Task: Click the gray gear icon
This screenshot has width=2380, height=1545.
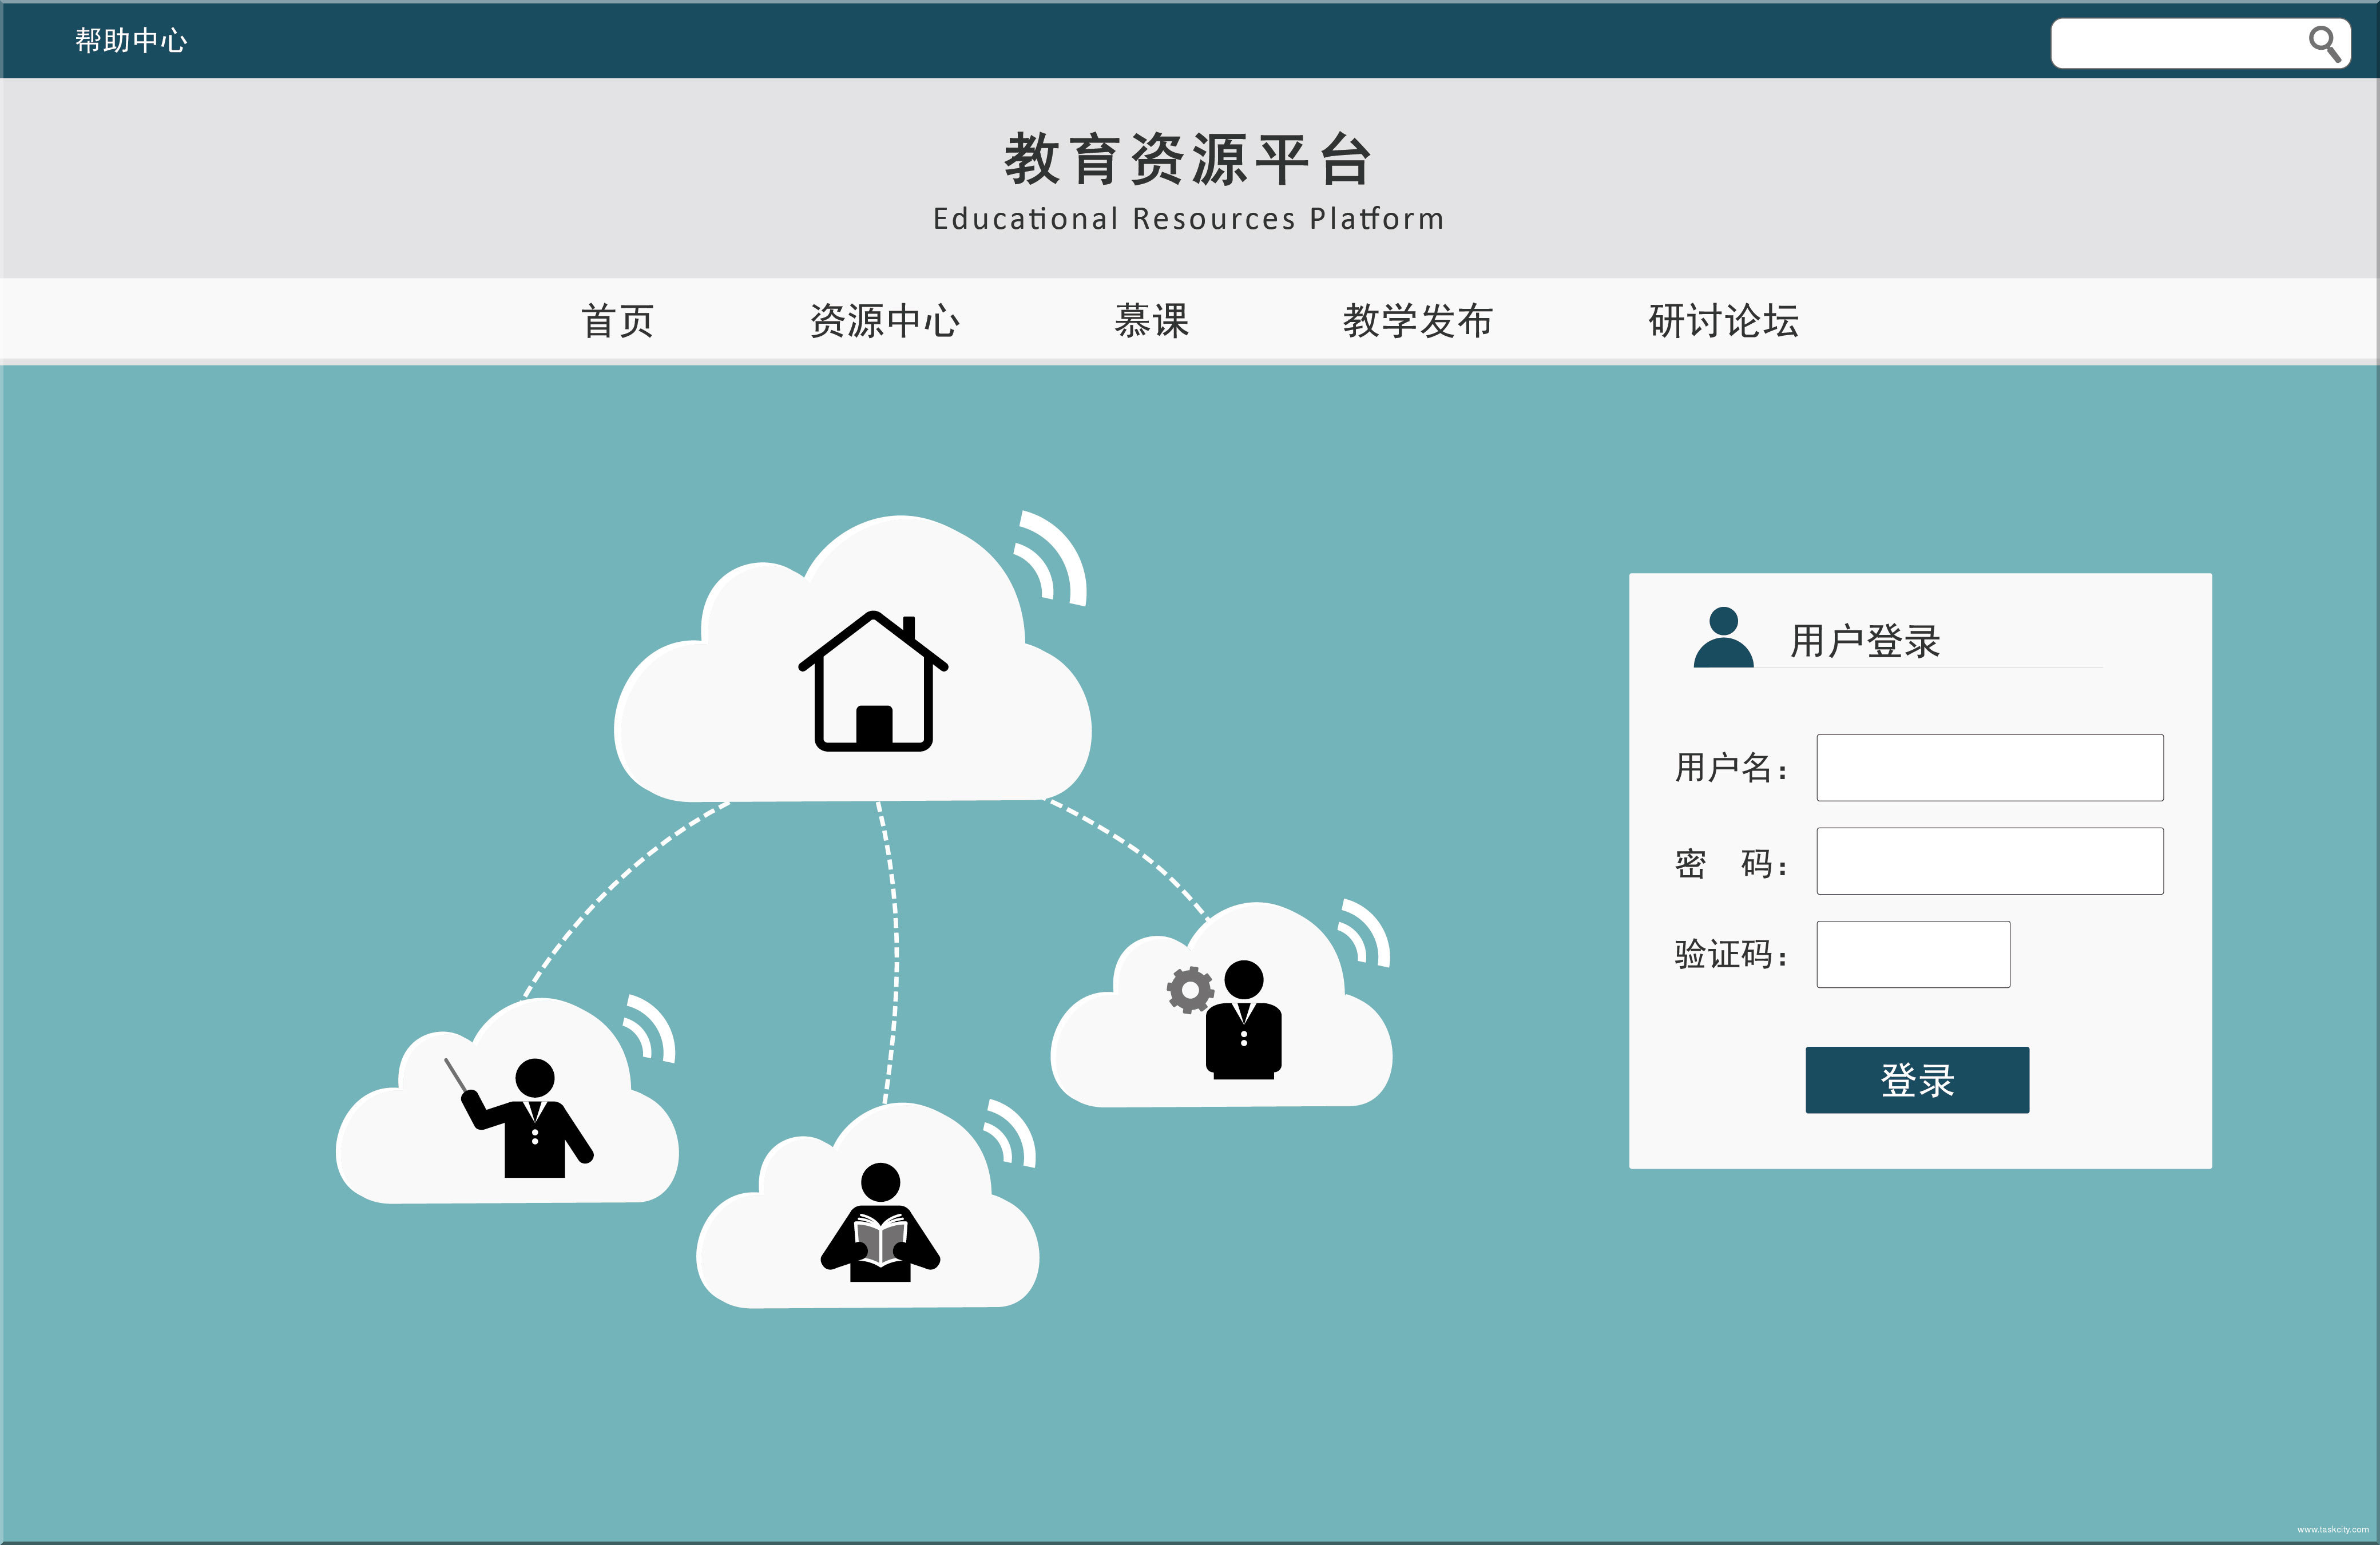Action: [1190, 990]
